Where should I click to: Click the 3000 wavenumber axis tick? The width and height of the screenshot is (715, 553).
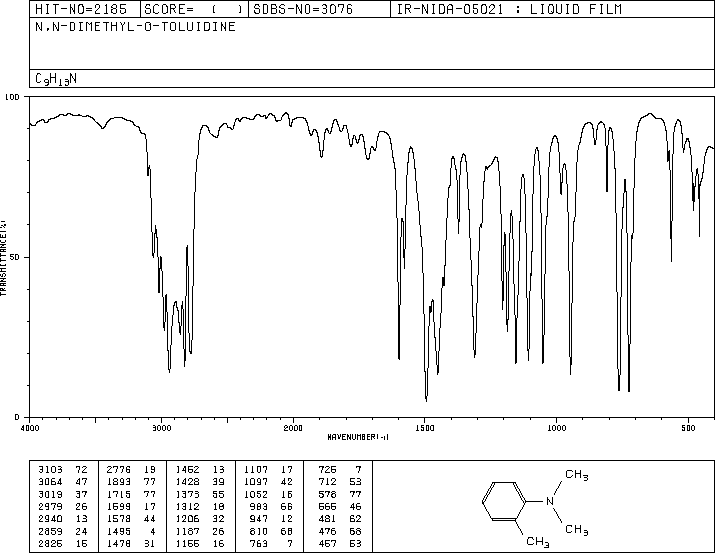[161, 428]
